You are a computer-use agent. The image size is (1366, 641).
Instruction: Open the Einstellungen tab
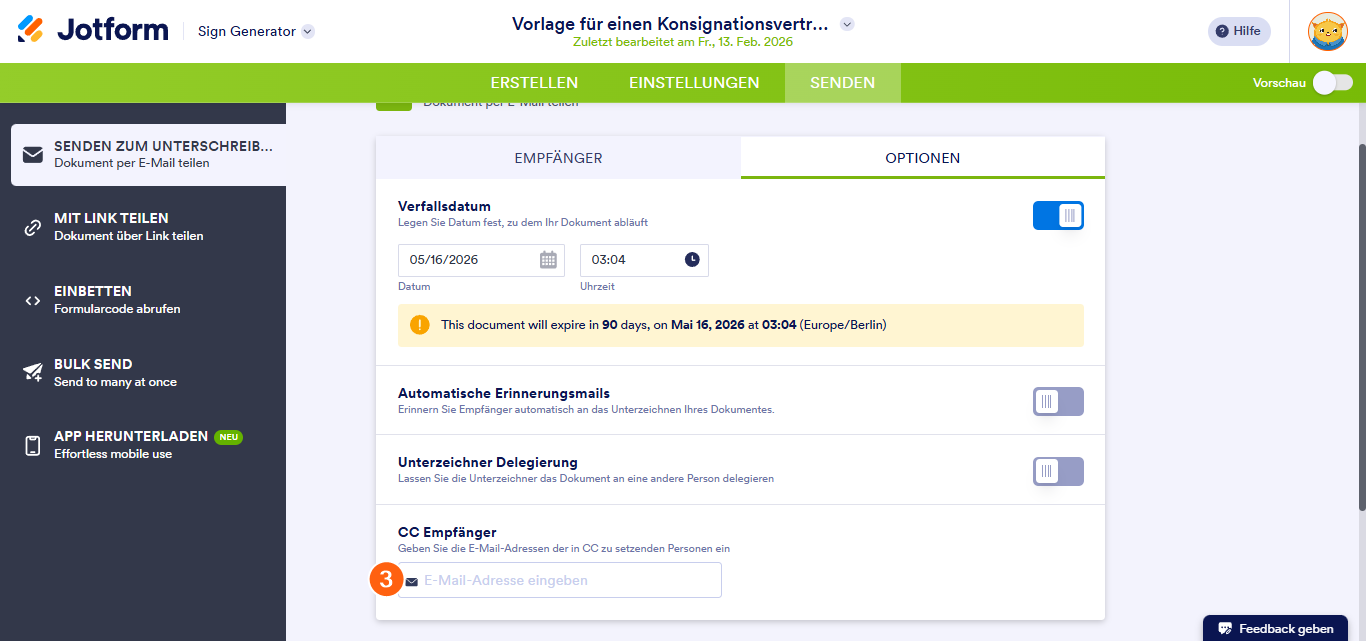[693, 83]
